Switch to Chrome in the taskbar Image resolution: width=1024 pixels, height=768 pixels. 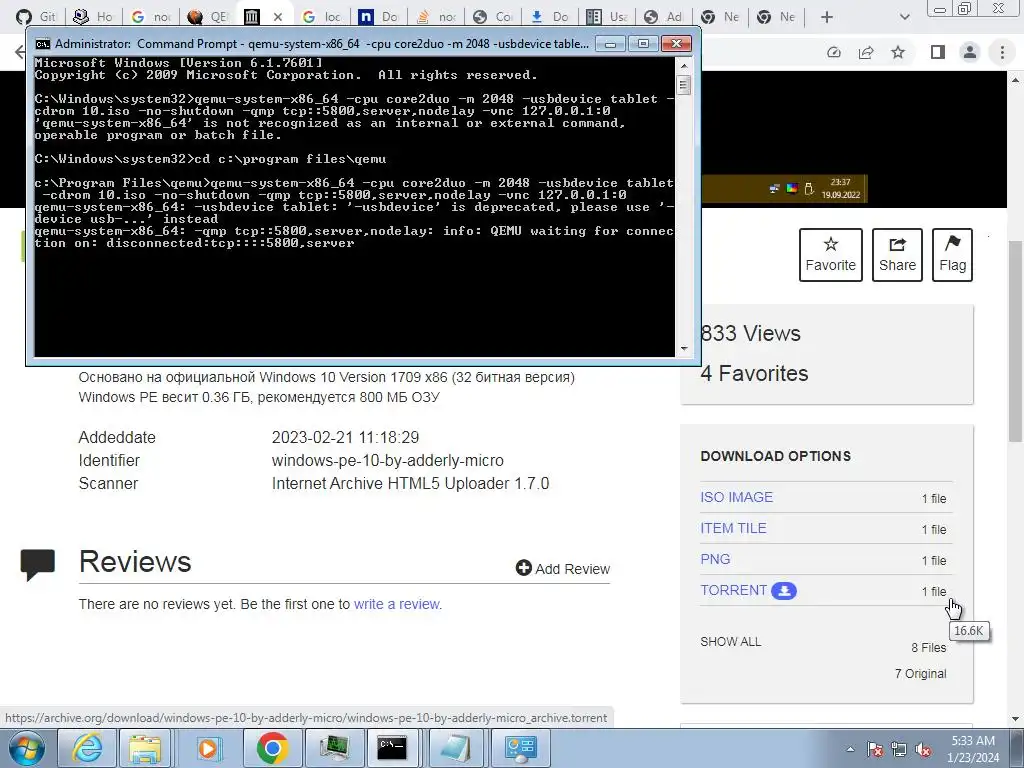(x=272, y=748)
